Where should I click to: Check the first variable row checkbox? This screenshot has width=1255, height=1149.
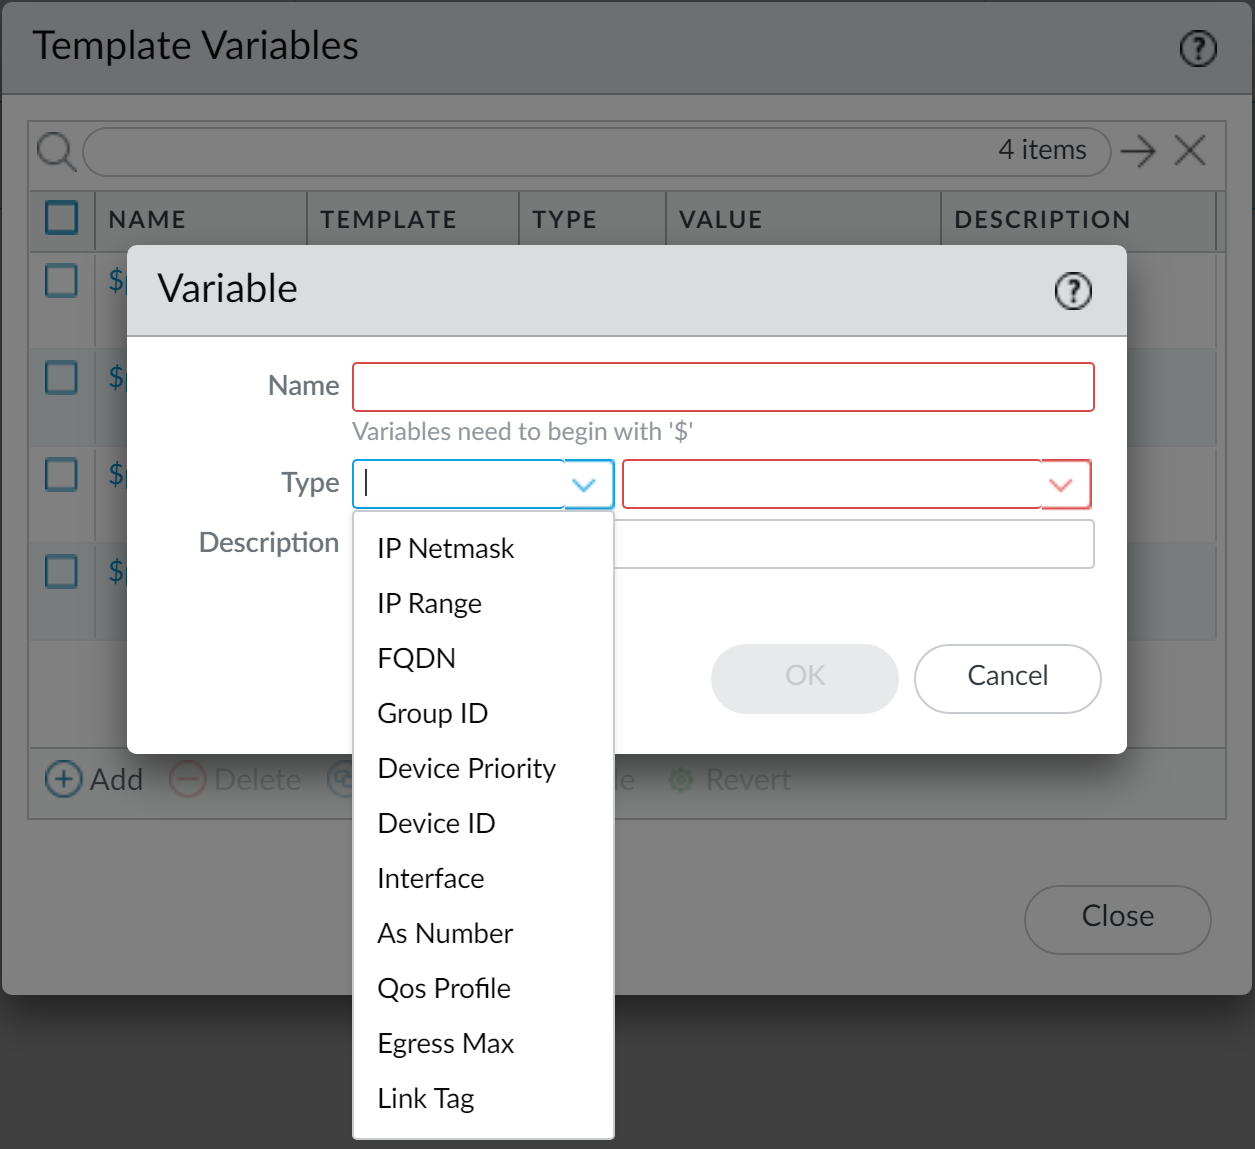pos(62,281)
